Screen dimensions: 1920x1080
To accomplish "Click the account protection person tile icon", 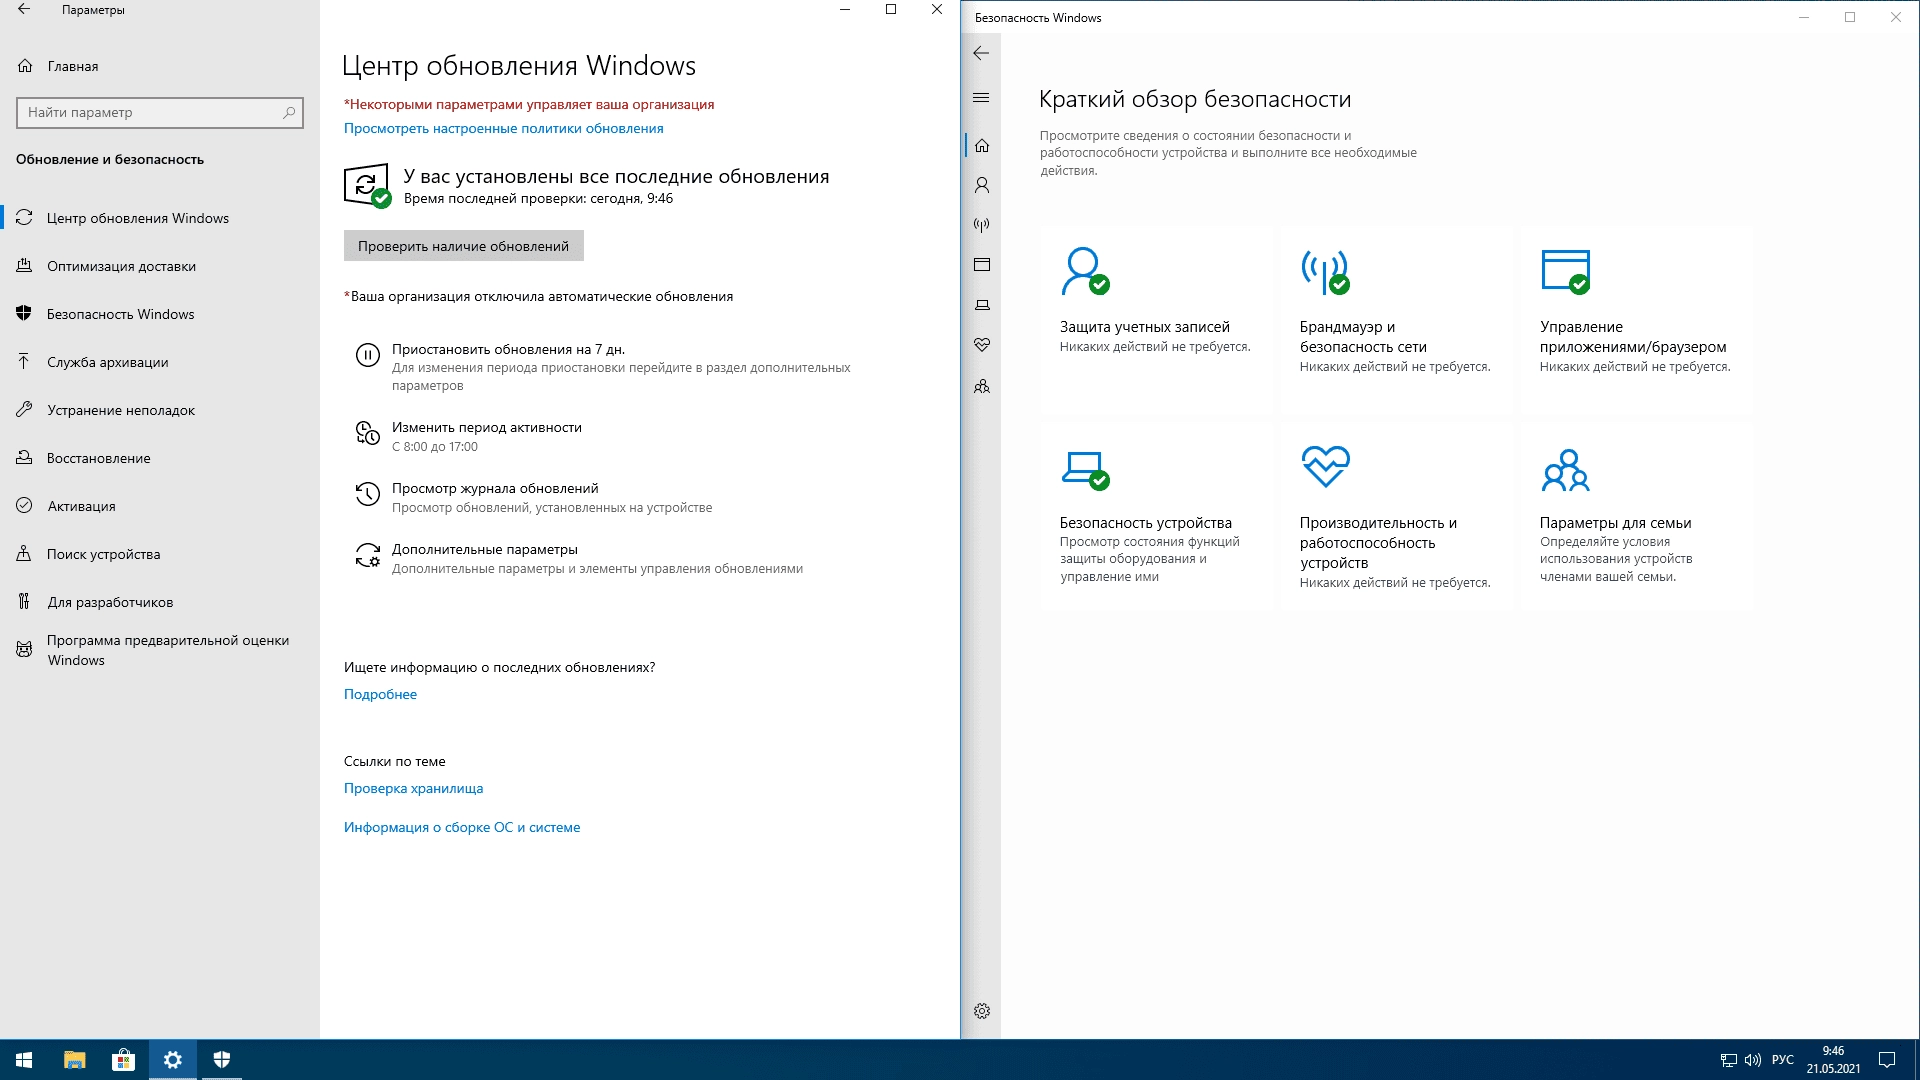I will (1085, 271).
